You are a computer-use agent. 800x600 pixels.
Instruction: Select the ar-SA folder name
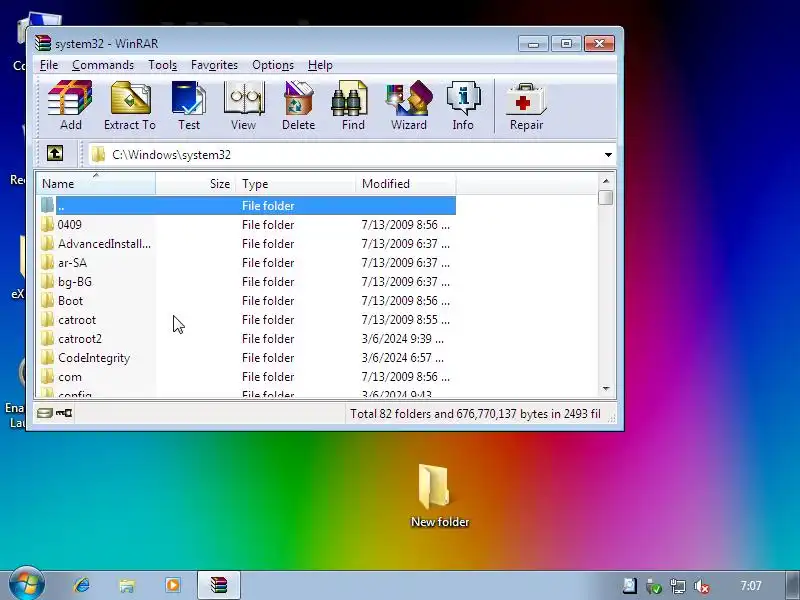[x=72, y=263]
